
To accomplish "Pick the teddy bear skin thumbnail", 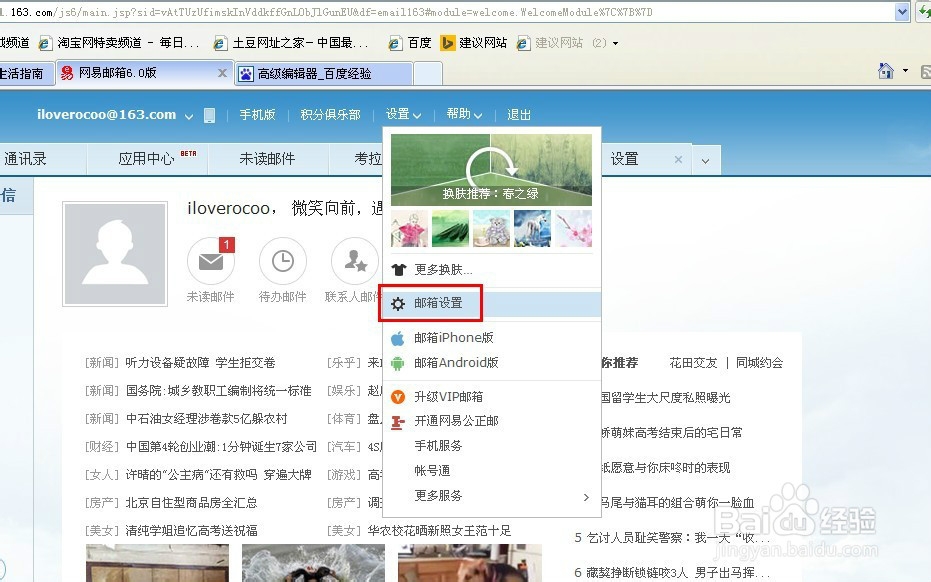I will point(491,229).
